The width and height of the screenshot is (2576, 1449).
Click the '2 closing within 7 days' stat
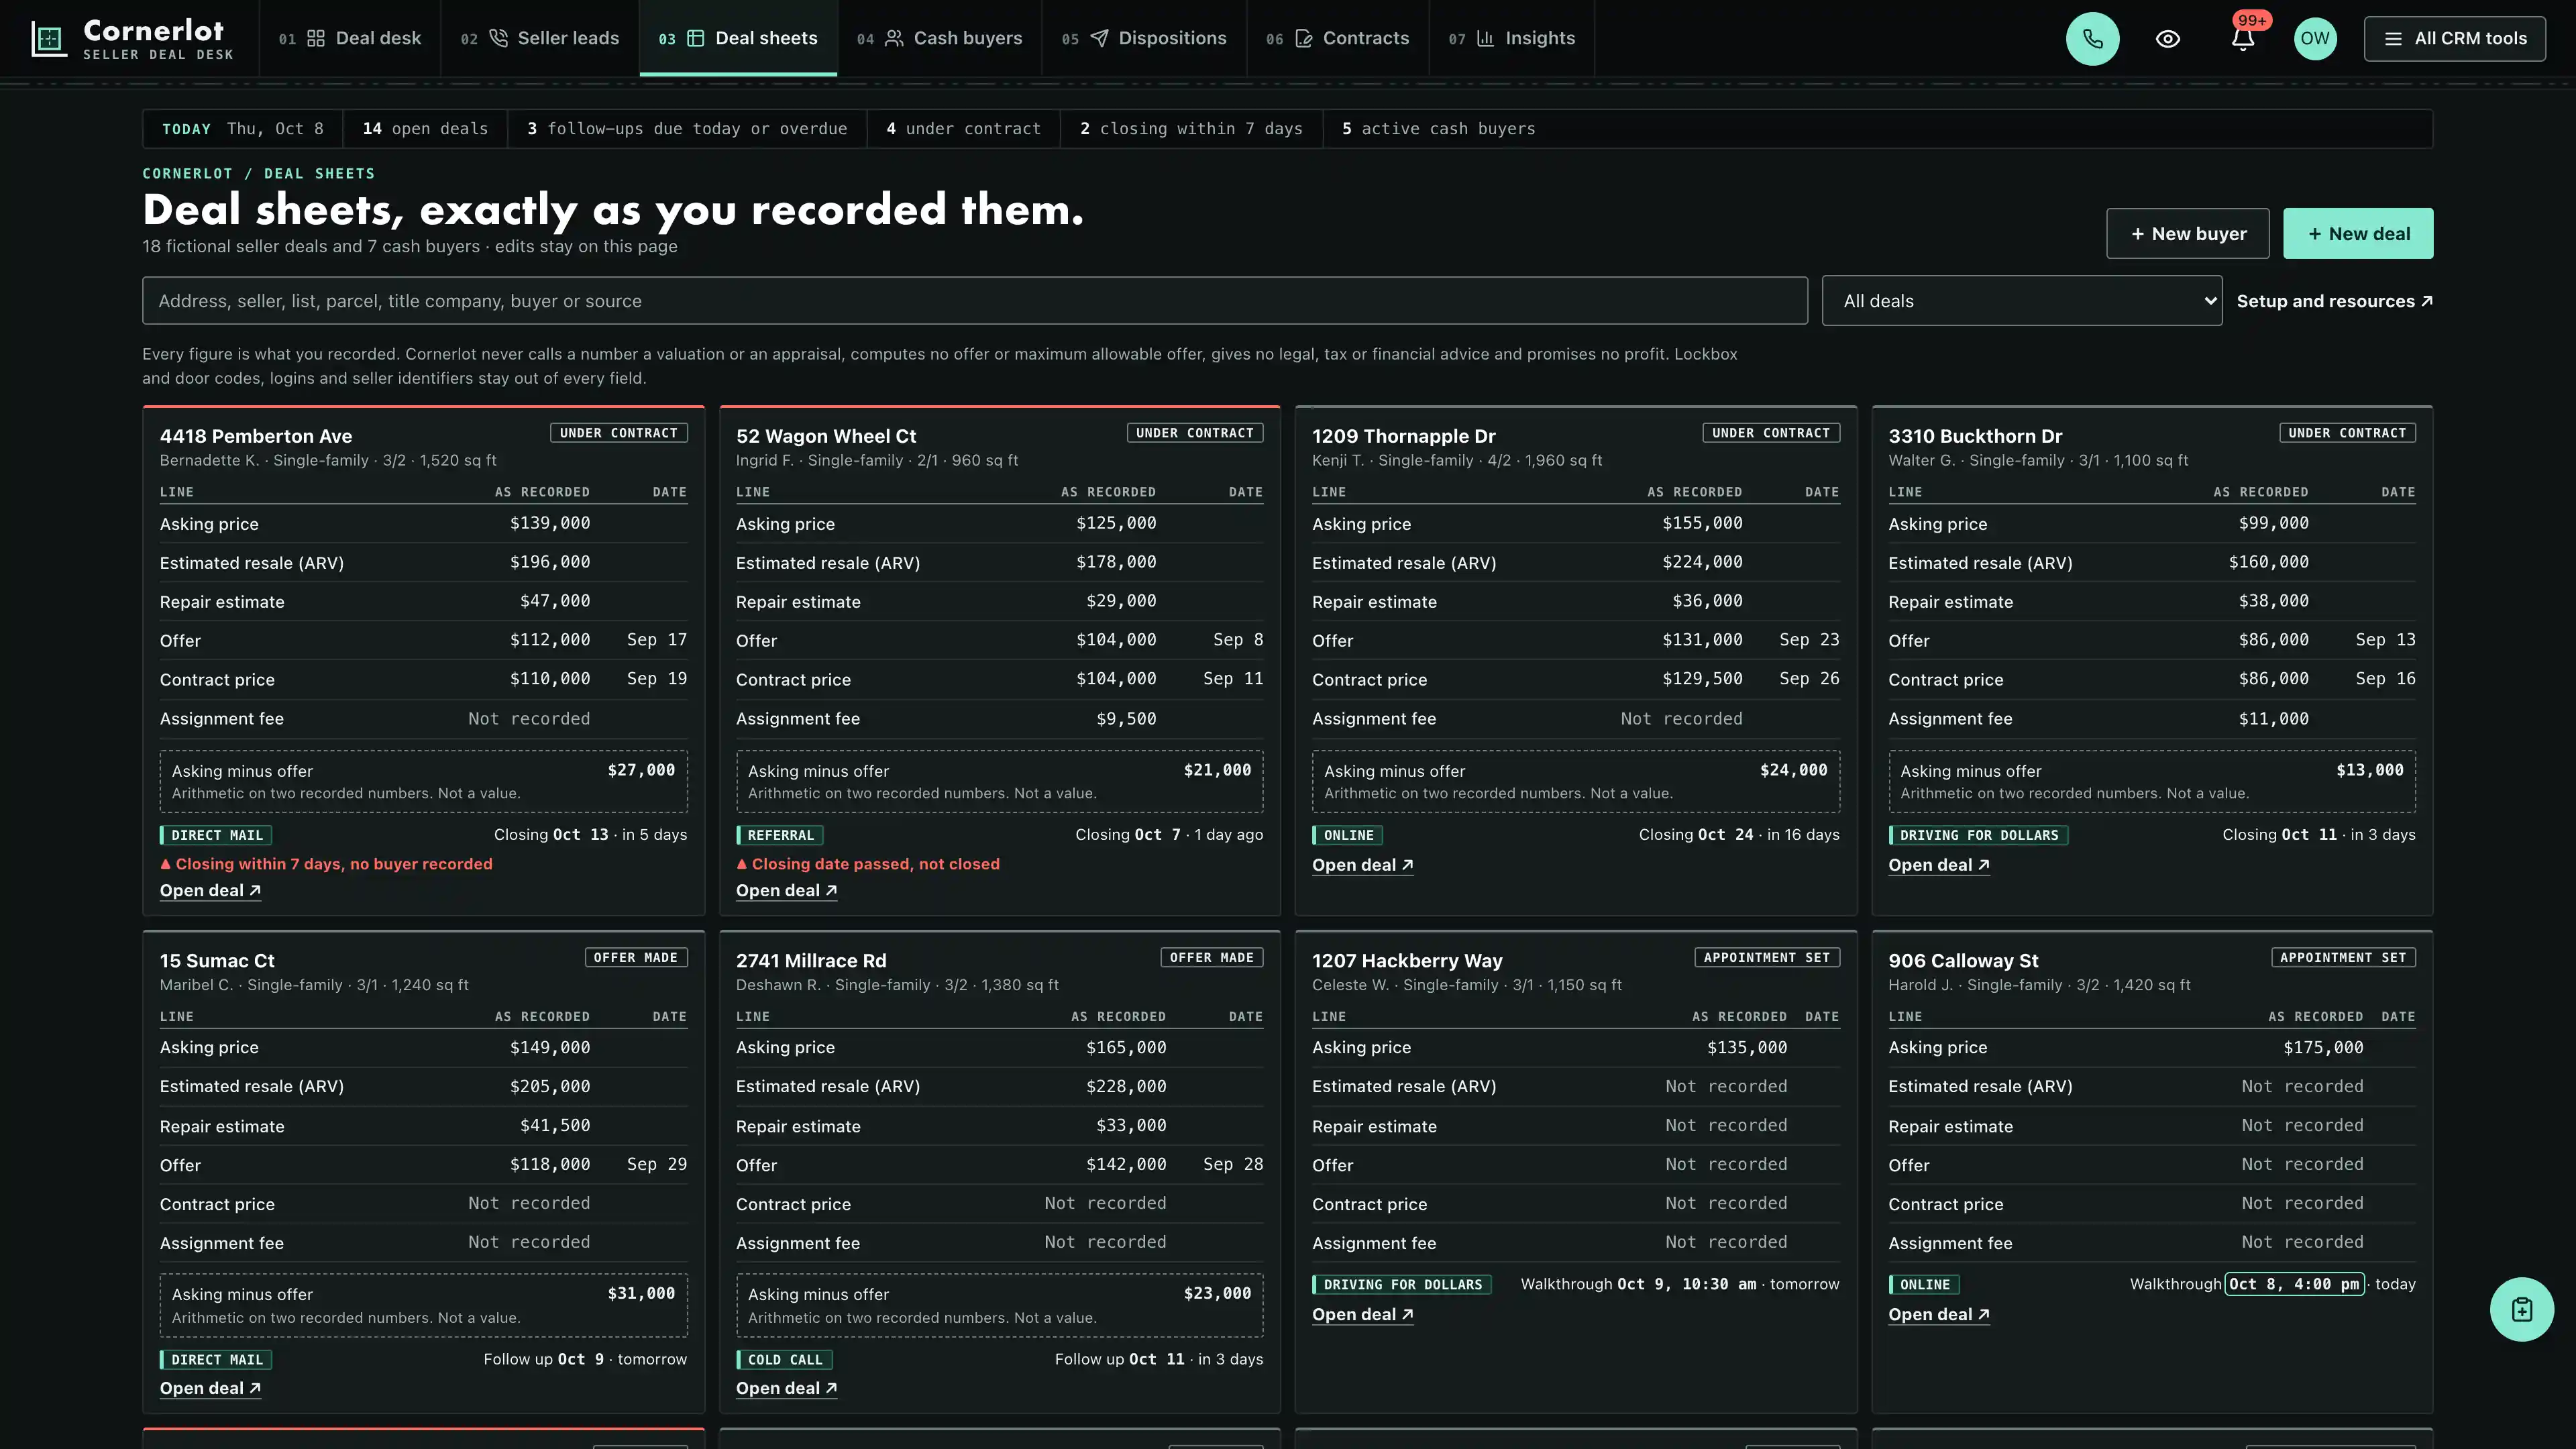[1191, 129]
